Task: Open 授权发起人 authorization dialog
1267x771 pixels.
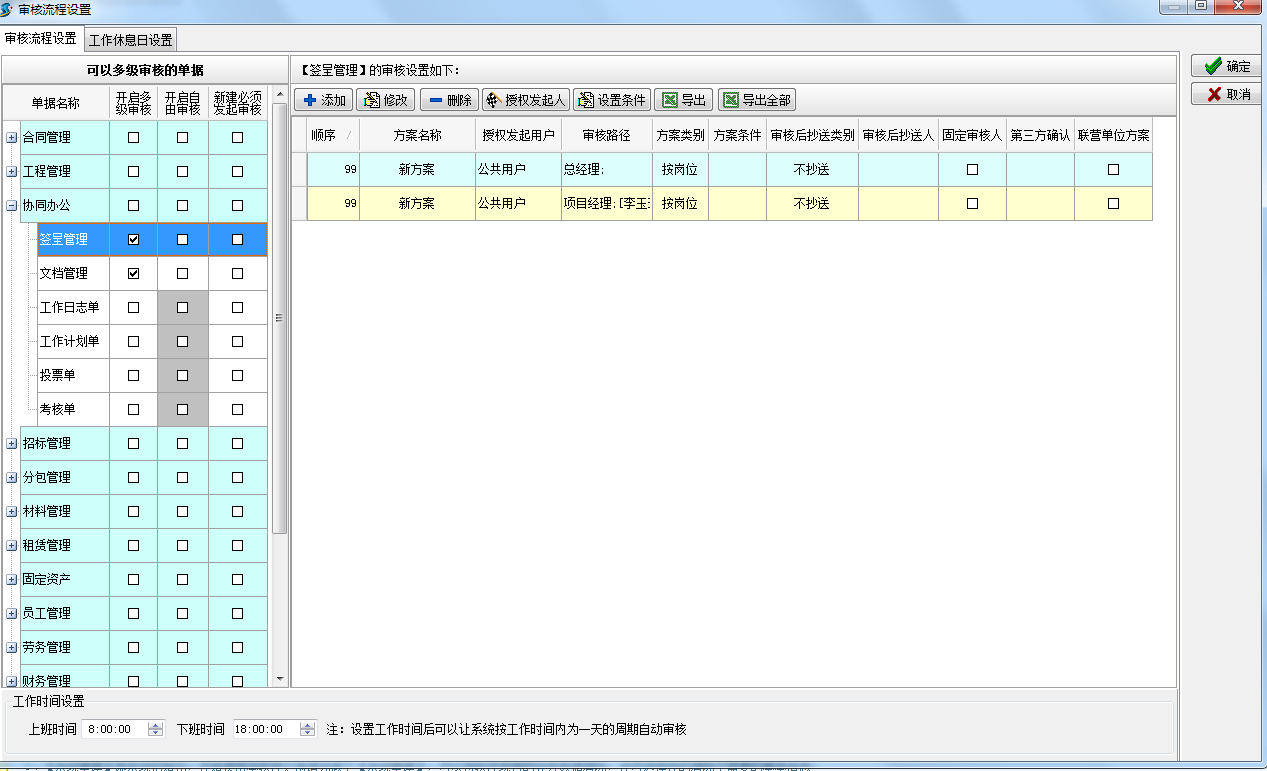Action: [x=526, y=100]
